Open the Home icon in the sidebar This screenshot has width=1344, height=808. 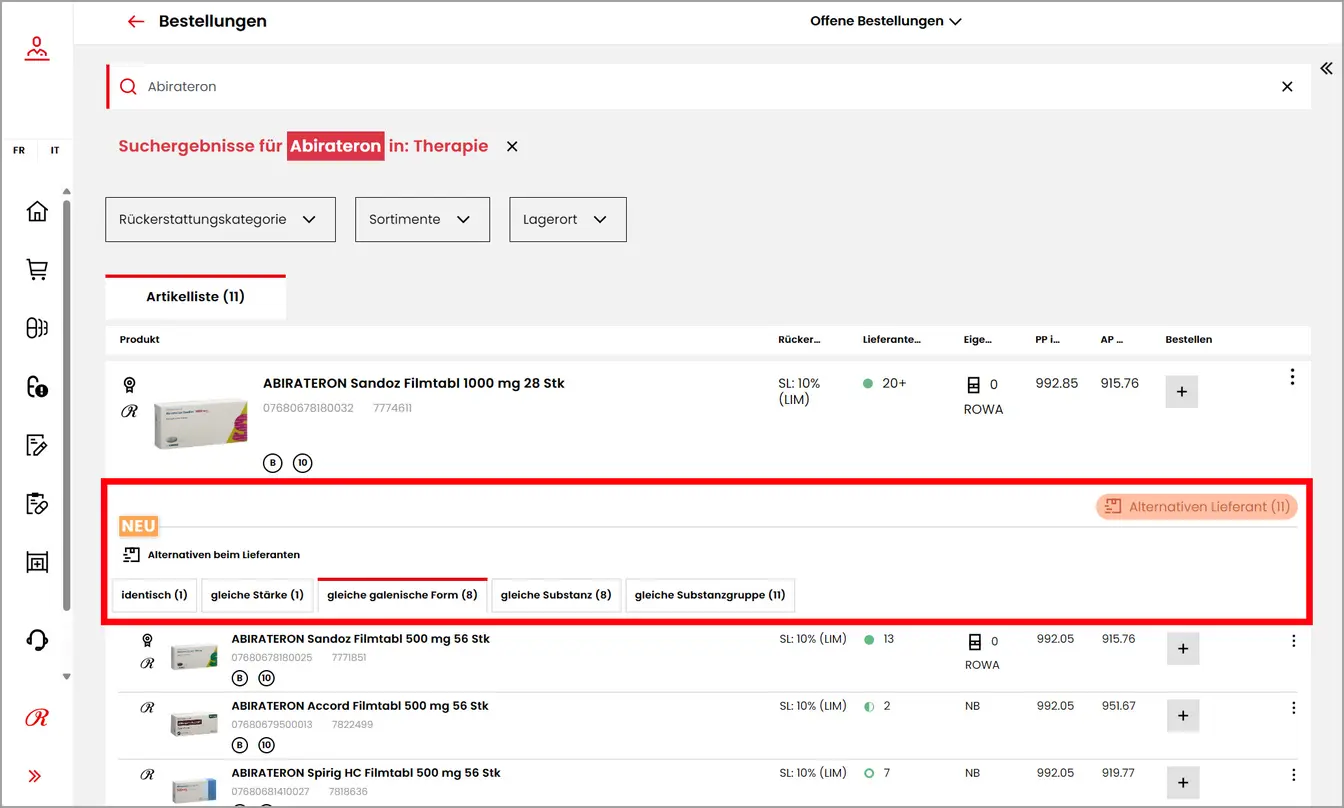tap(37, 211)
